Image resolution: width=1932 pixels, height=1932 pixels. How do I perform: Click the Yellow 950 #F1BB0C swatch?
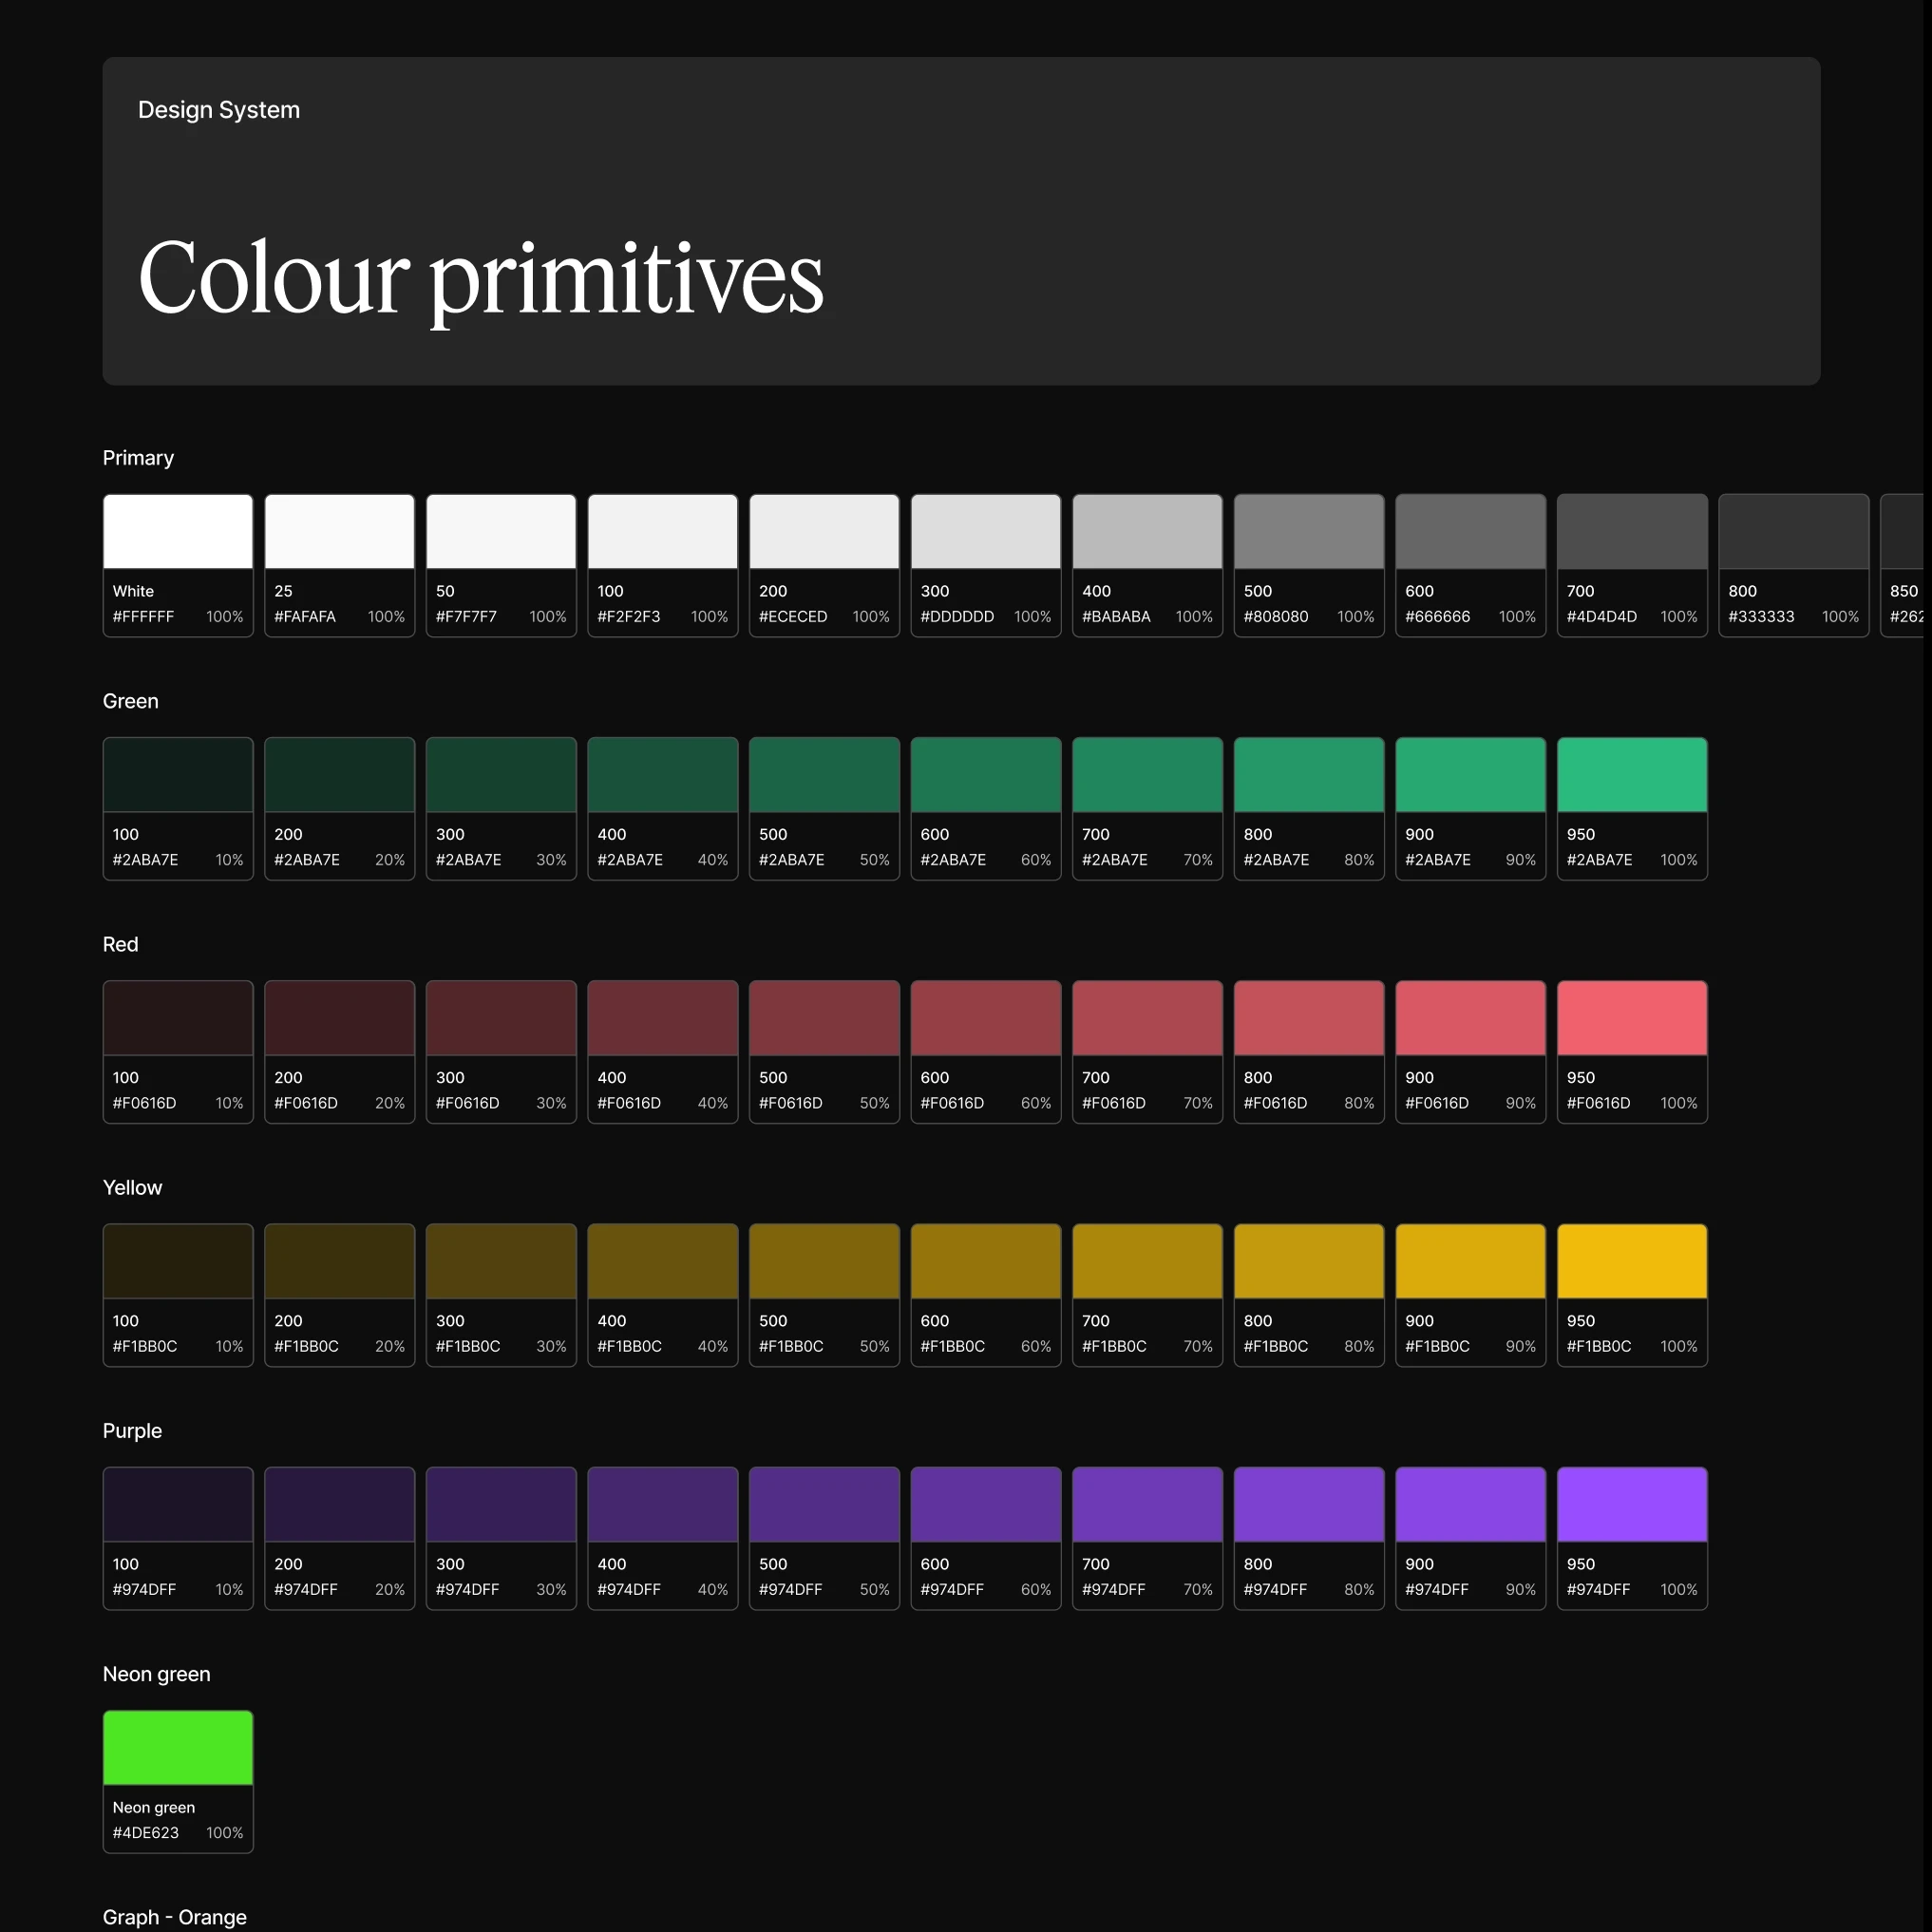(1631, 1261)
